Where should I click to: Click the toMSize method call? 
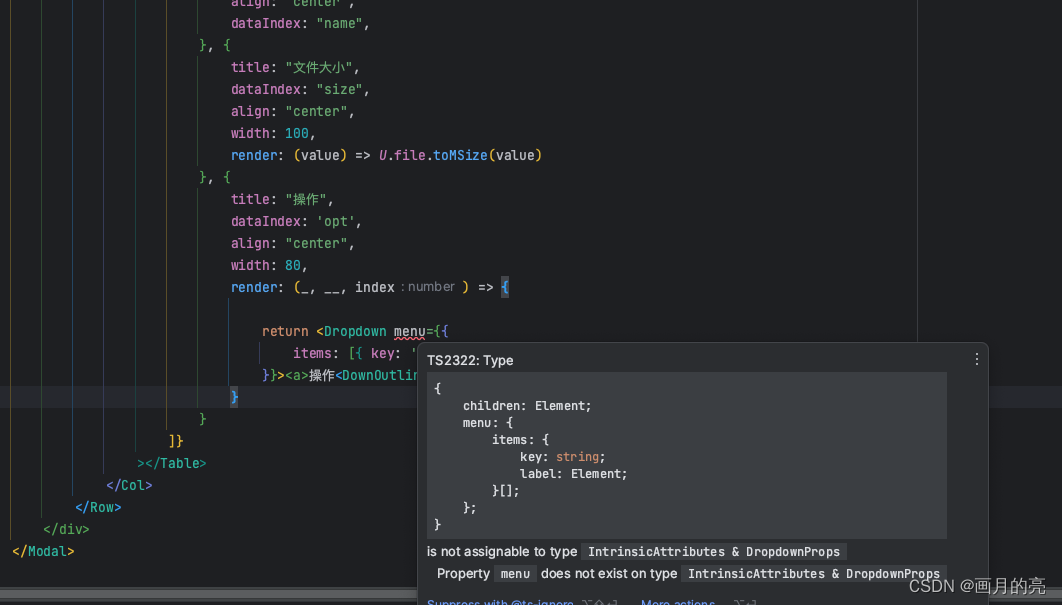coord(461,155)
